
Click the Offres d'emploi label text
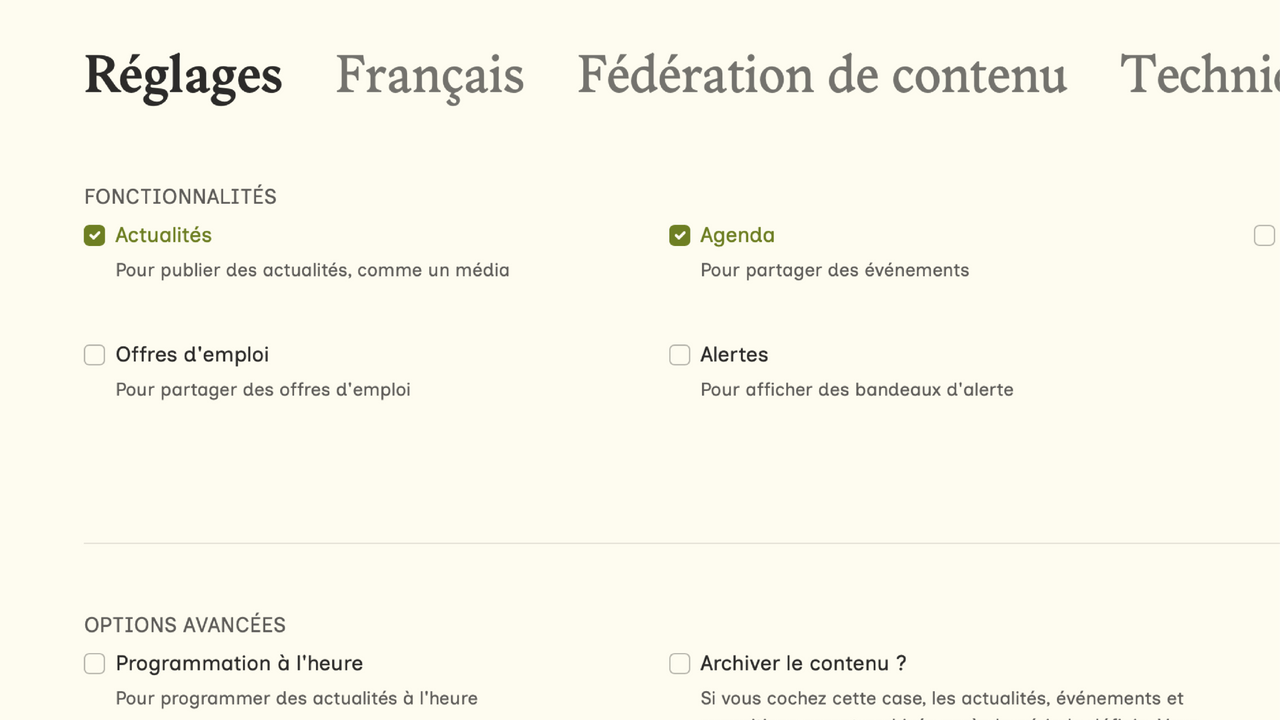192,355
